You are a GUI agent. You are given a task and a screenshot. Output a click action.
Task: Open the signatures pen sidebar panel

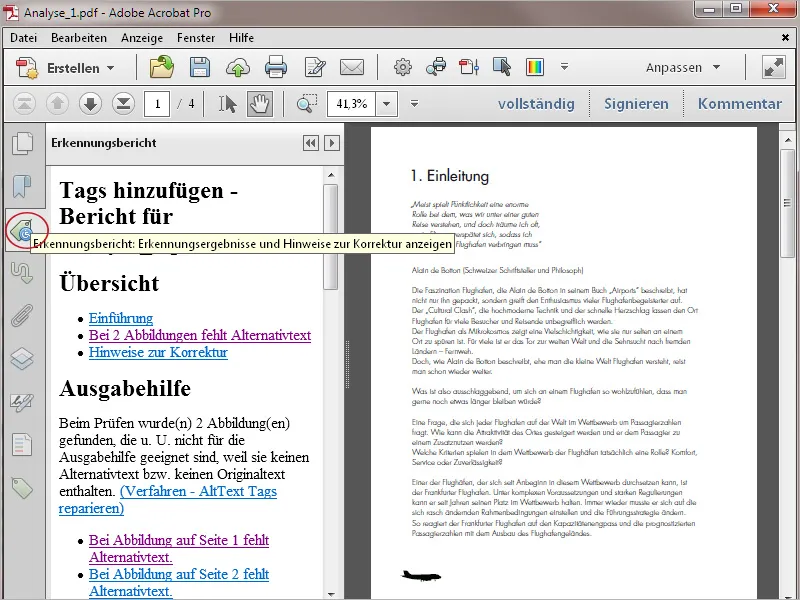click(22, 402)
